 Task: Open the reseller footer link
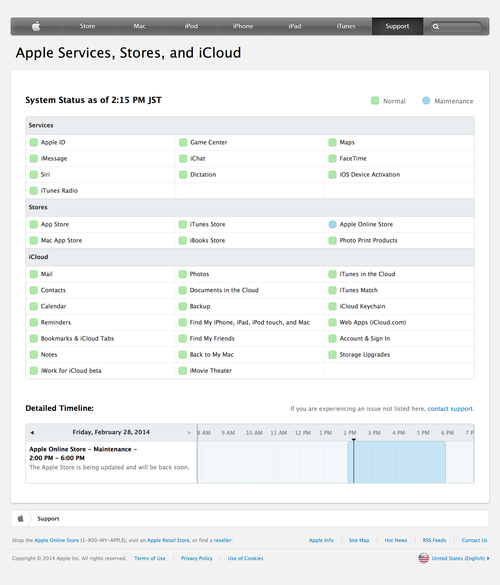(223, 540)
